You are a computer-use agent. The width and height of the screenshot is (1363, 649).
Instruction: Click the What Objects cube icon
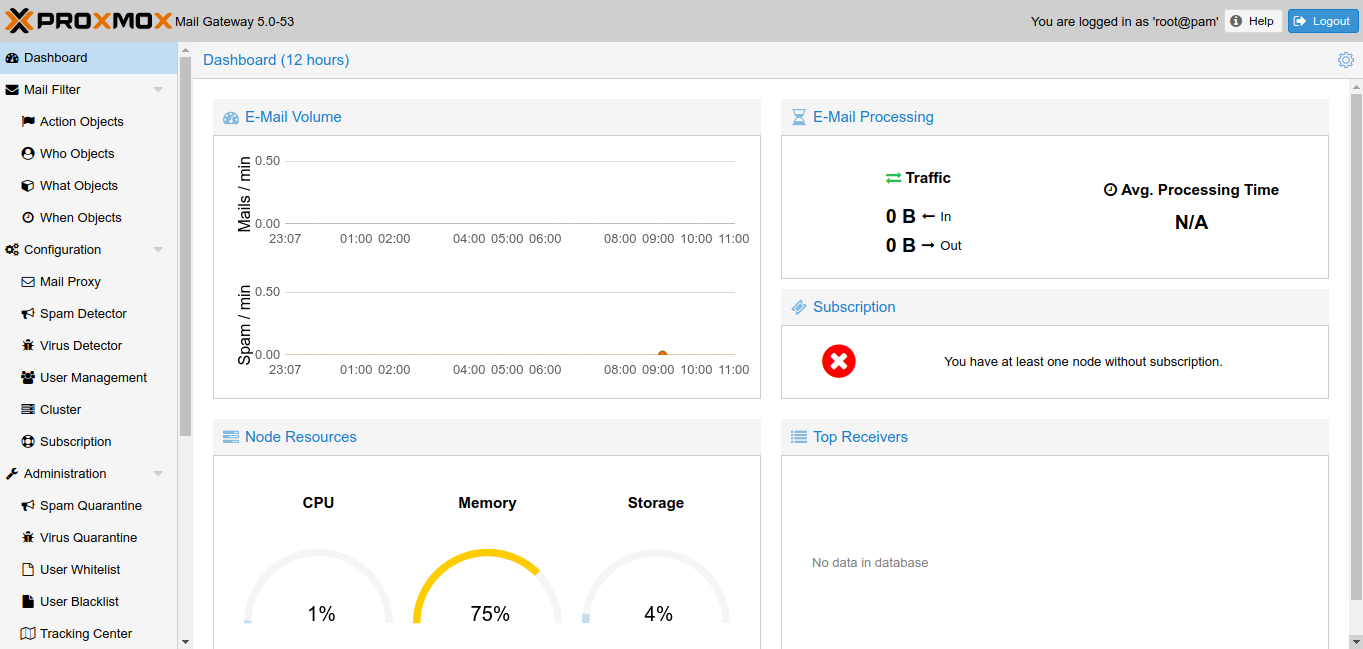click(x=28, y=186)
